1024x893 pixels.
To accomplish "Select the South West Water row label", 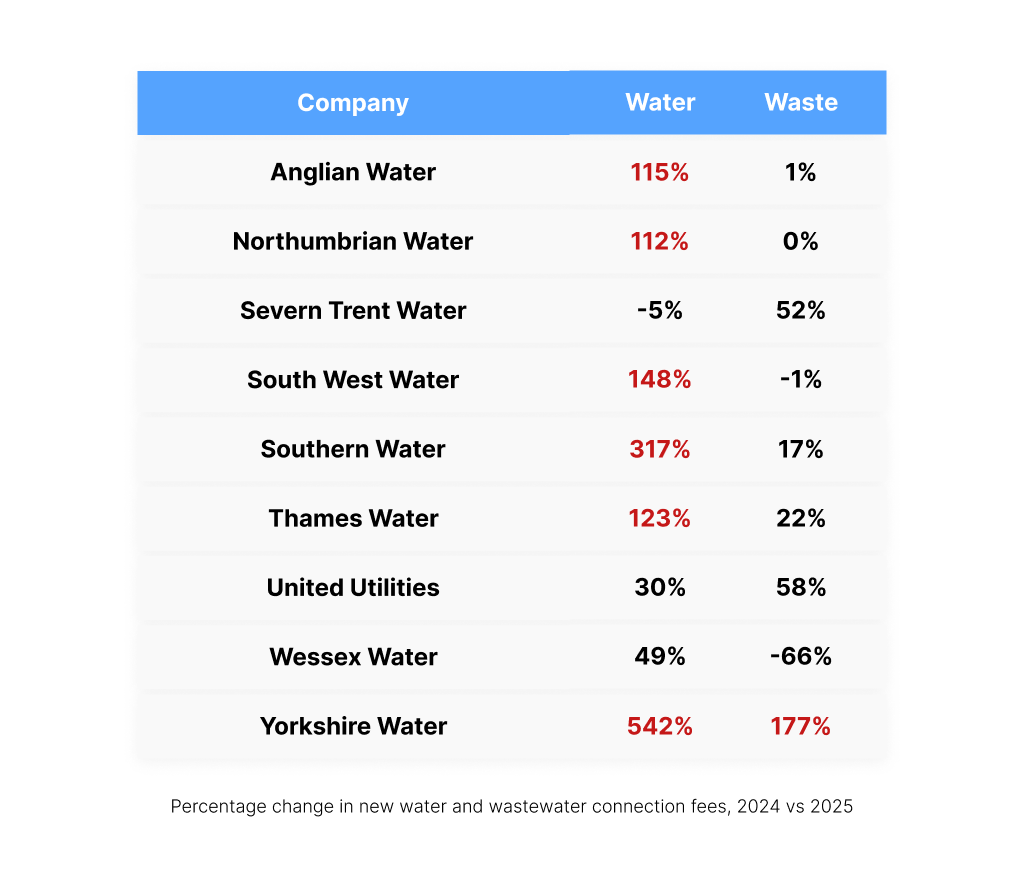I will (353, 380).
